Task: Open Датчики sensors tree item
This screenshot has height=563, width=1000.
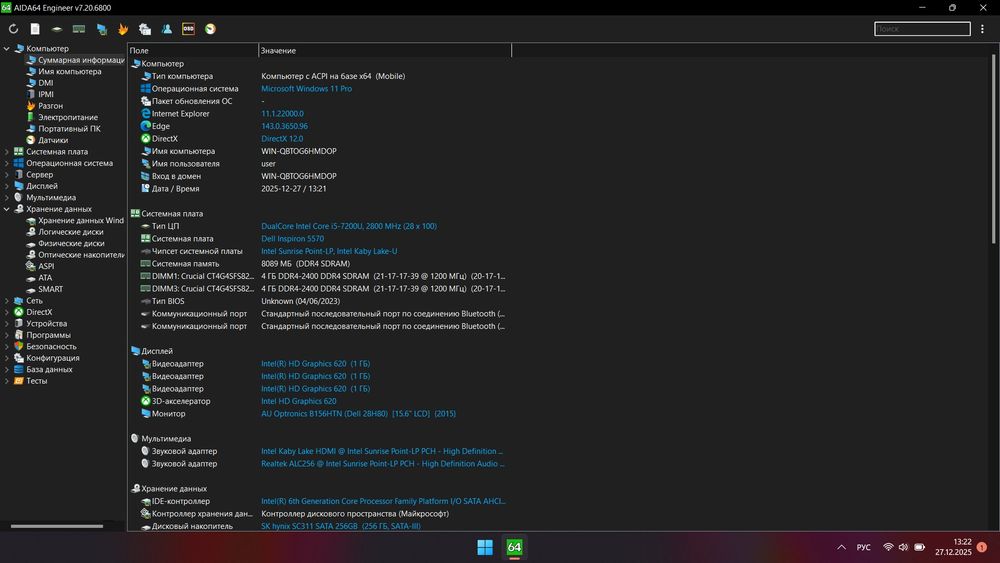Action: (47, 140)
